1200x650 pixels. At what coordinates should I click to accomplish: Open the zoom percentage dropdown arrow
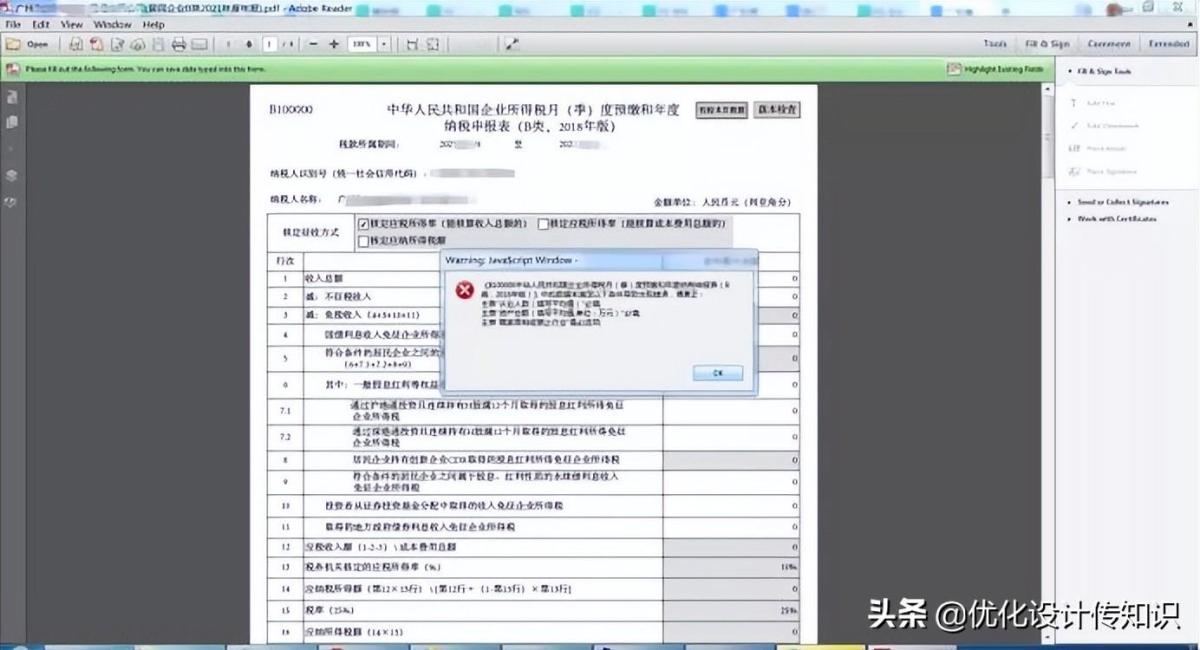coord(385,44)
